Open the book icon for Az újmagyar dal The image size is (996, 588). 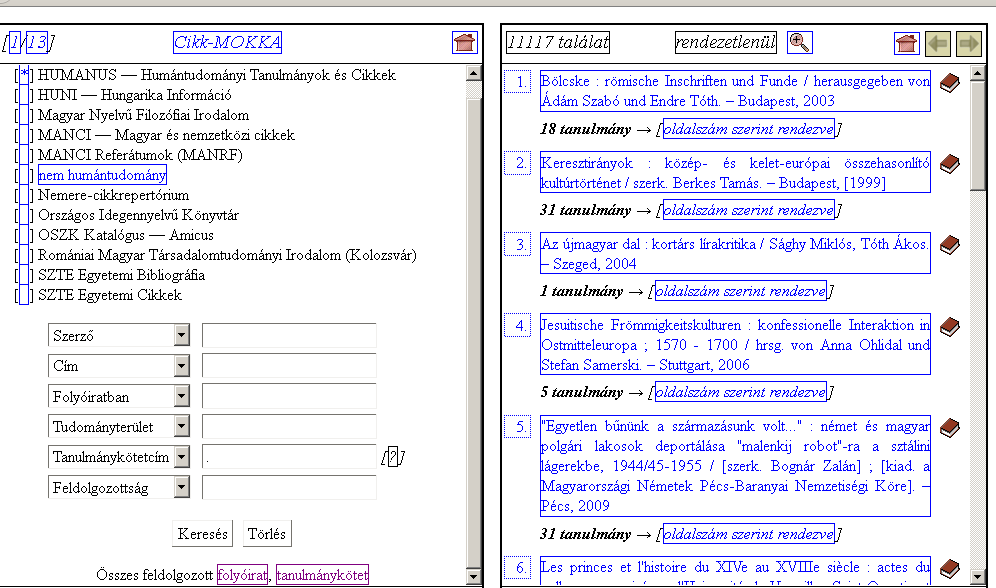tap(949, 245)
